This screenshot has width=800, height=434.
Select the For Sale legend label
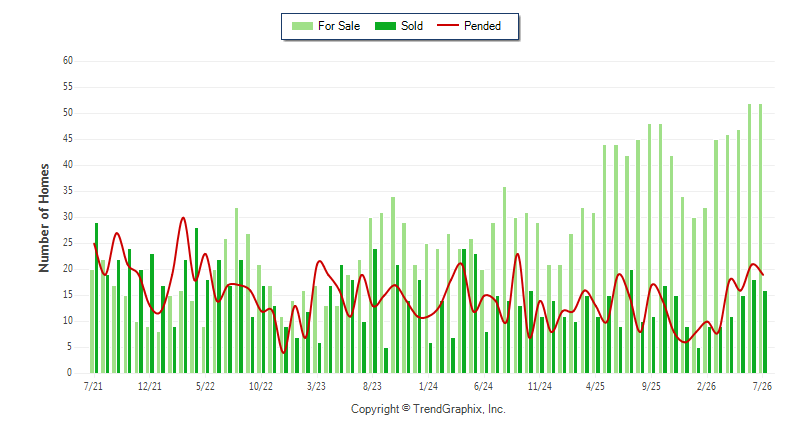point(339,26)
